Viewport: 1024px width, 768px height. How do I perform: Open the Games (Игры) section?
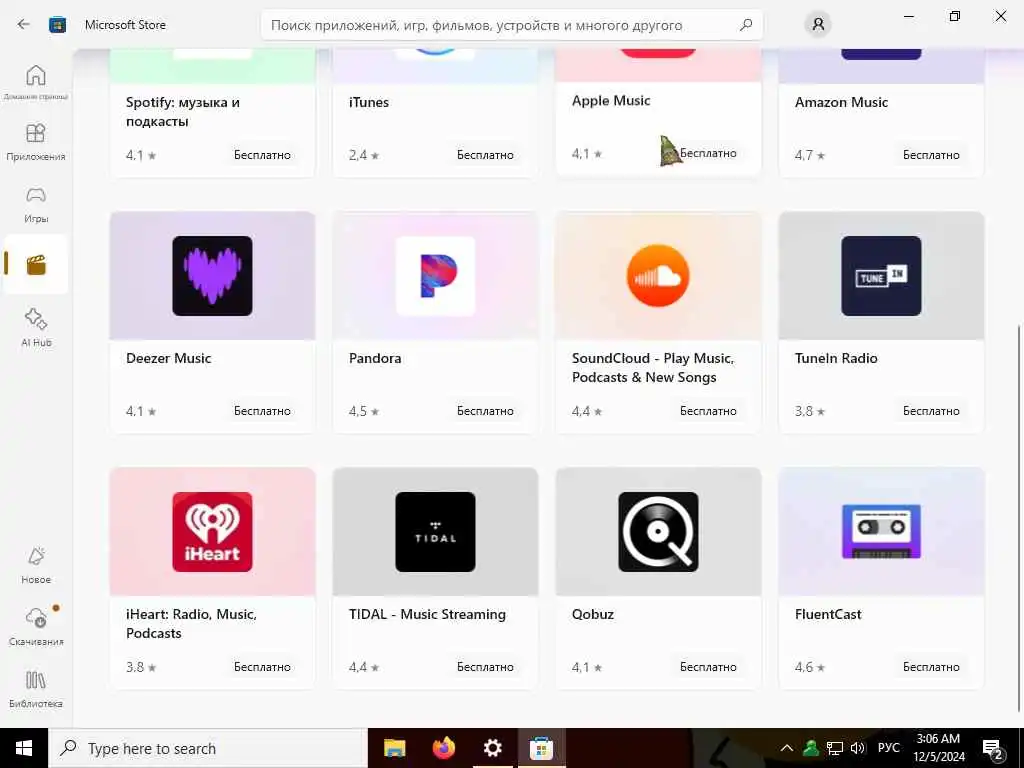click(x=36, y=204)
